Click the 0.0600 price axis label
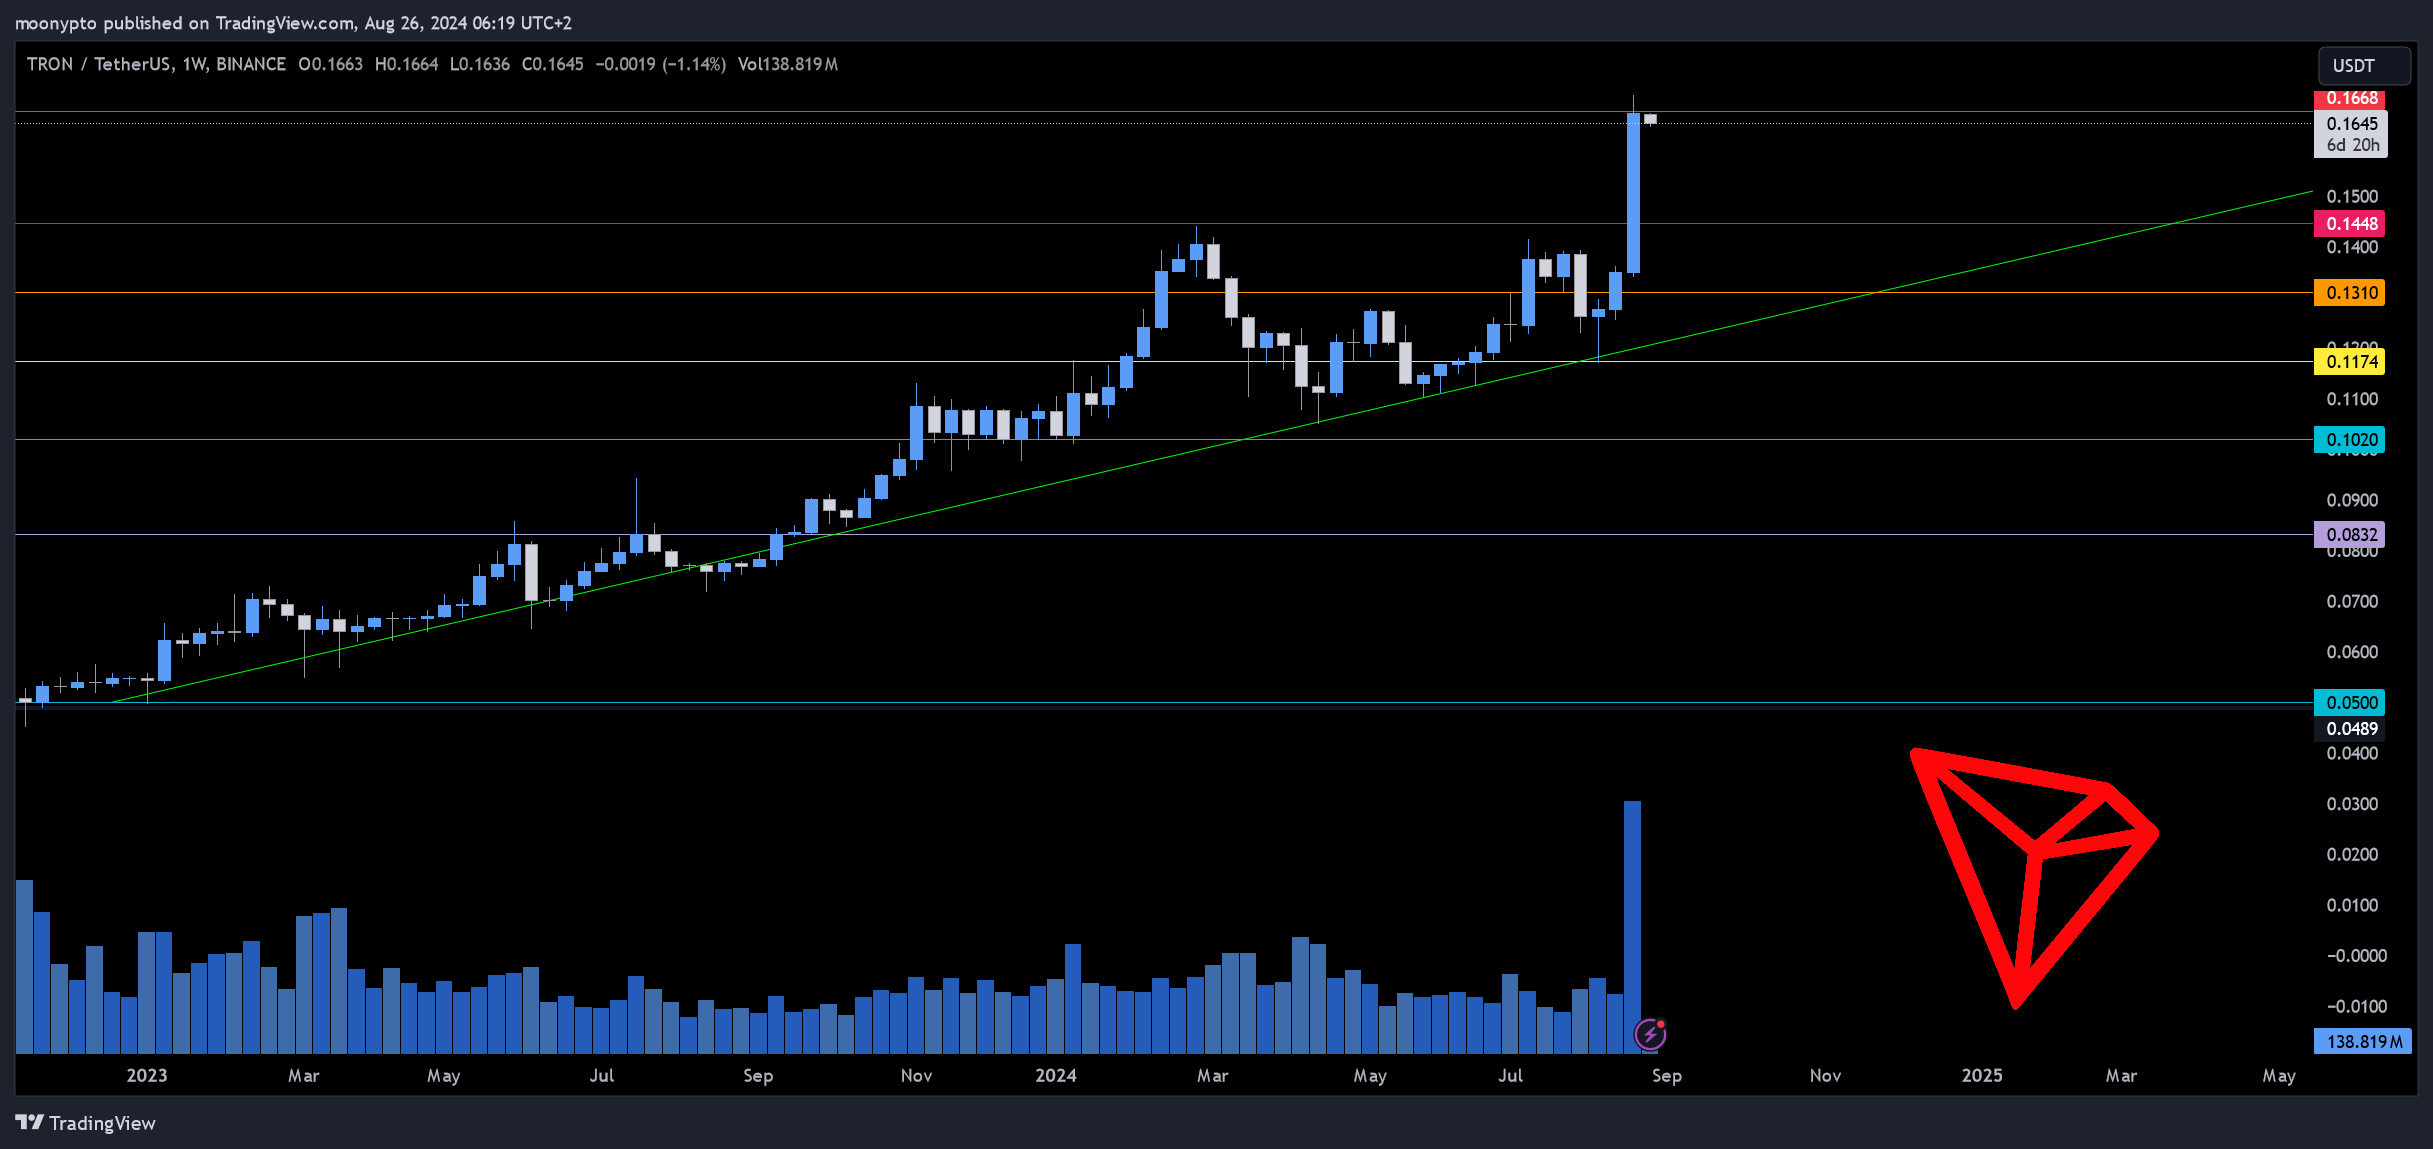Viewport: 2433px width, 1149px height. [2352, 652]
